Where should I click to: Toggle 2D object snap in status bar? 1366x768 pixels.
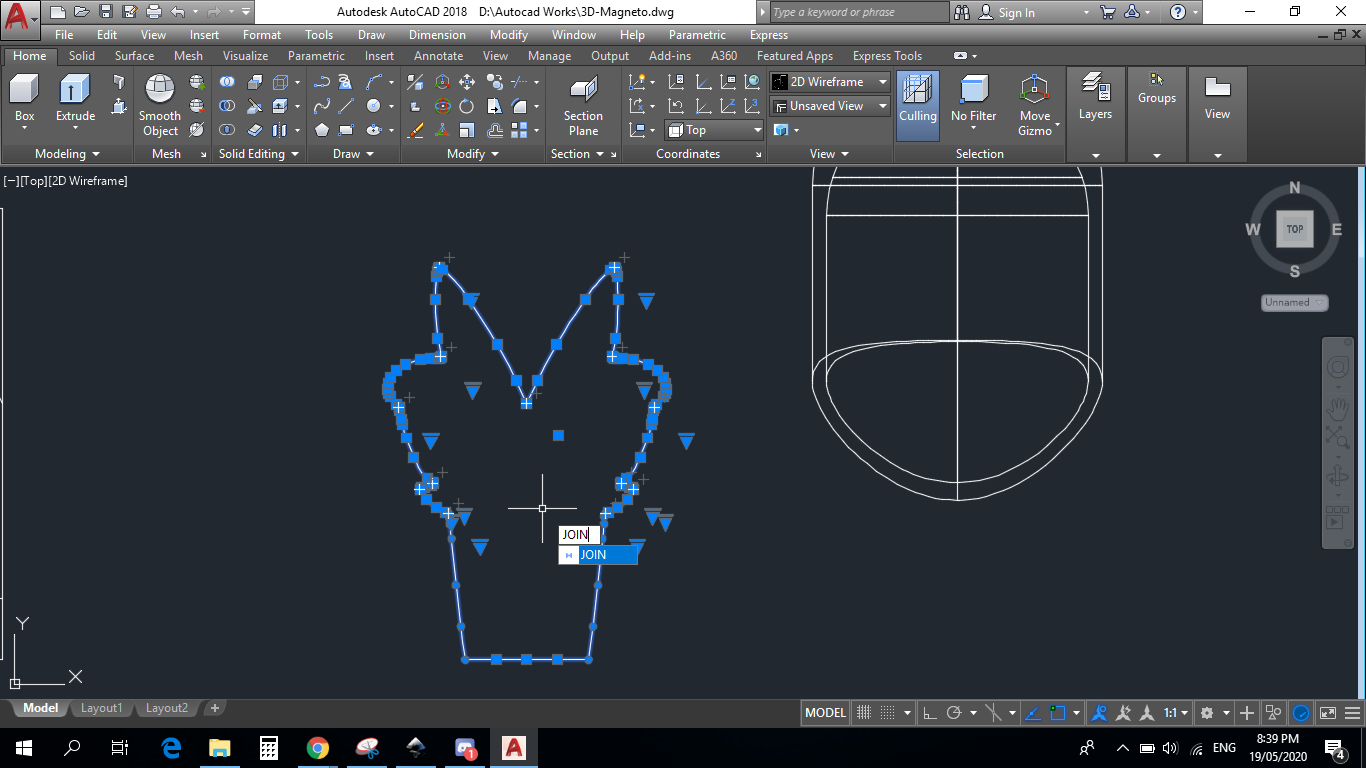pyautogui.click(x=1058, y=713)
